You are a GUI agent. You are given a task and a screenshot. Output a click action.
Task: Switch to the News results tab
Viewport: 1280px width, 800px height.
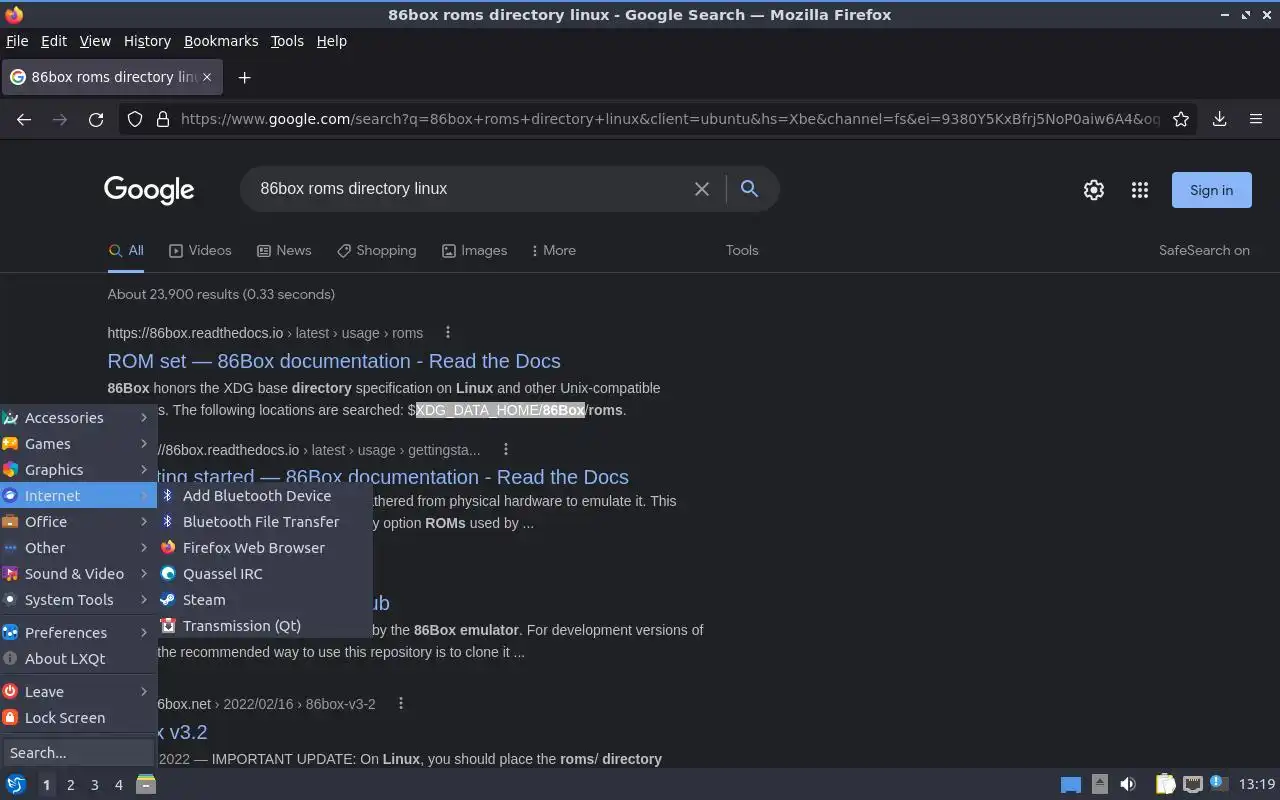(284, 251)
